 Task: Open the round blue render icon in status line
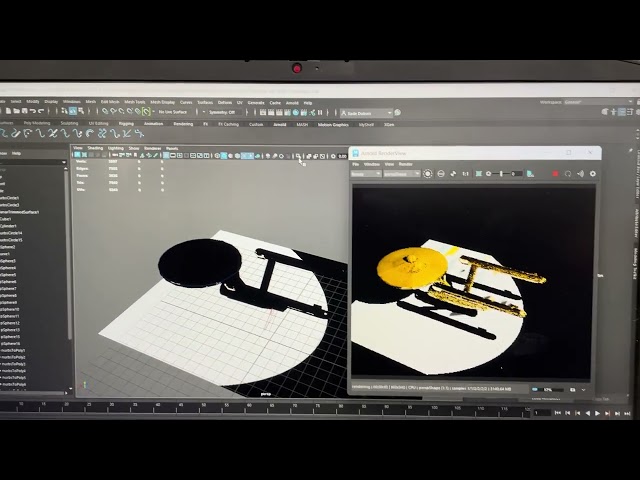coord(296,113)
